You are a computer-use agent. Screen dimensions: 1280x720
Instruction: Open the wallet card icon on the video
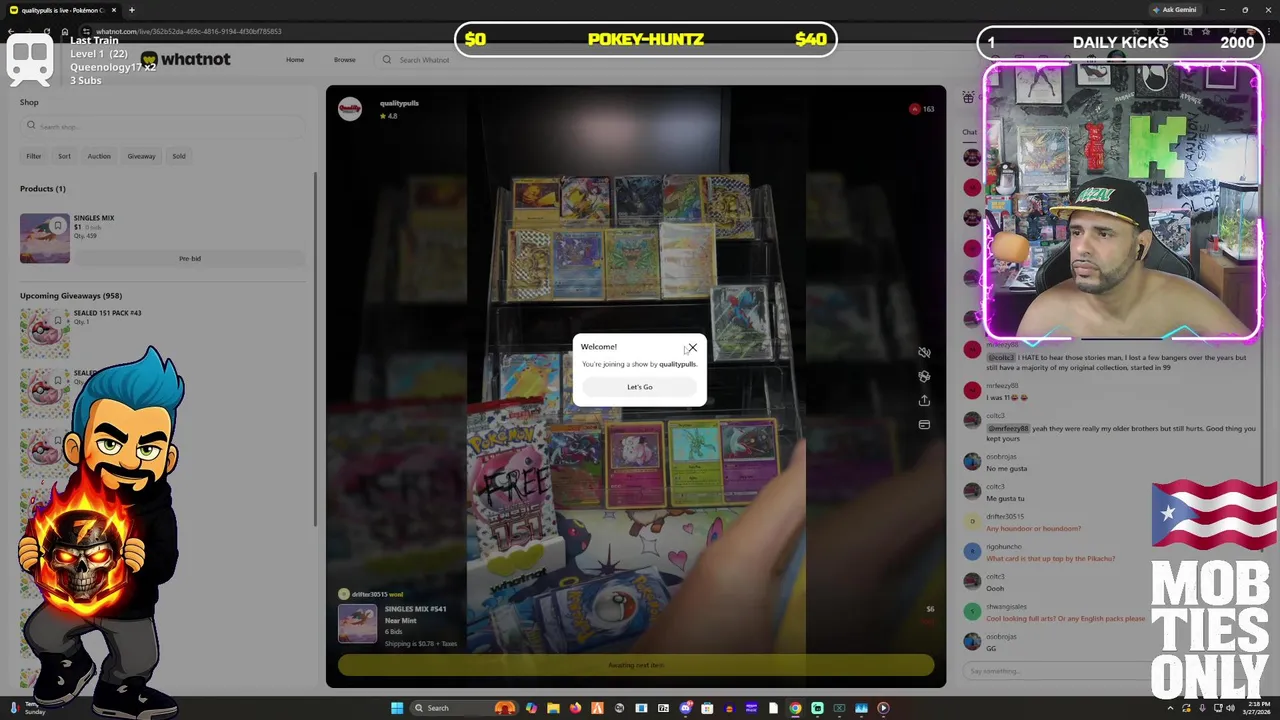[924, 424]
